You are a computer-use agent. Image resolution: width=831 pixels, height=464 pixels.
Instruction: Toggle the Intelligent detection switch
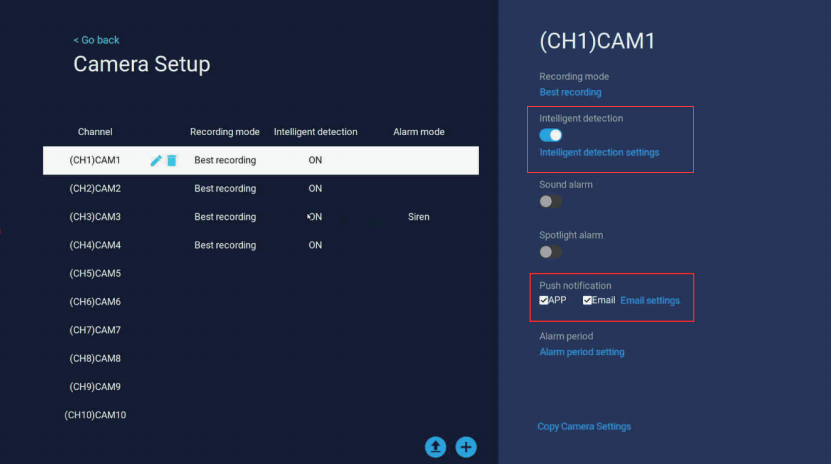tap(550, 135)
